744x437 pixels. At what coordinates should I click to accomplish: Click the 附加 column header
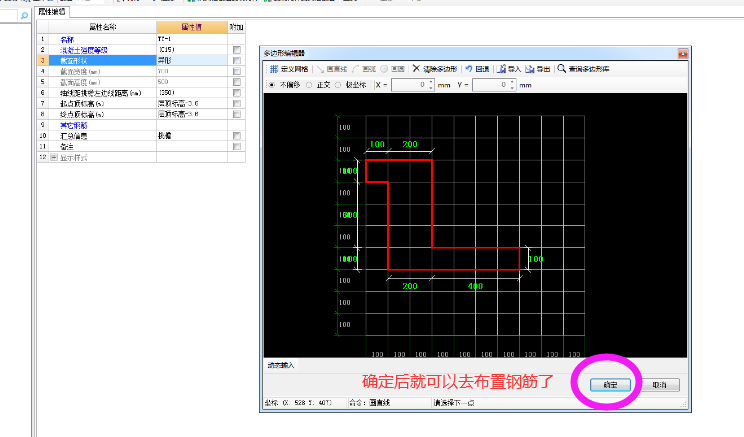236,27
